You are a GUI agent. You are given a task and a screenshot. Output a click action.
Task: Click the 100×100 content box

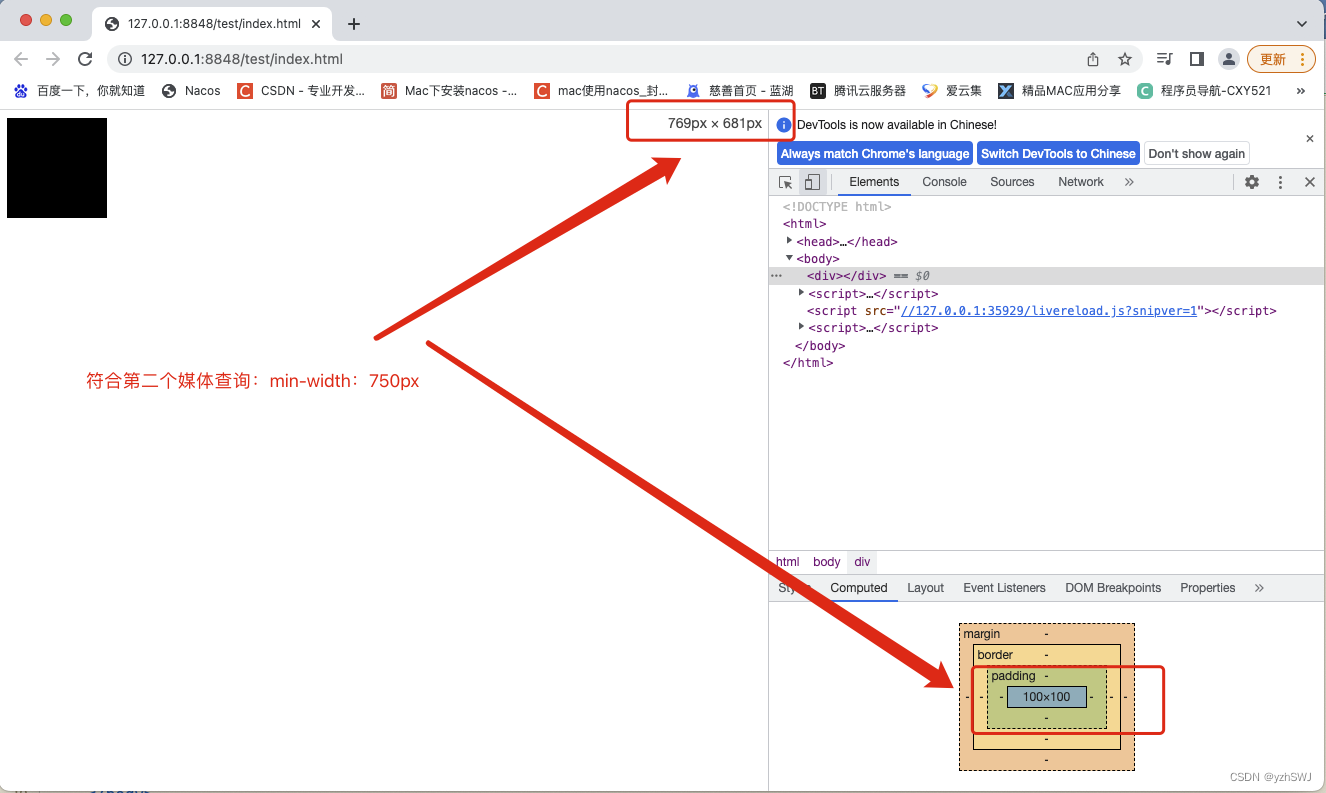click(x=1046, y=697)
